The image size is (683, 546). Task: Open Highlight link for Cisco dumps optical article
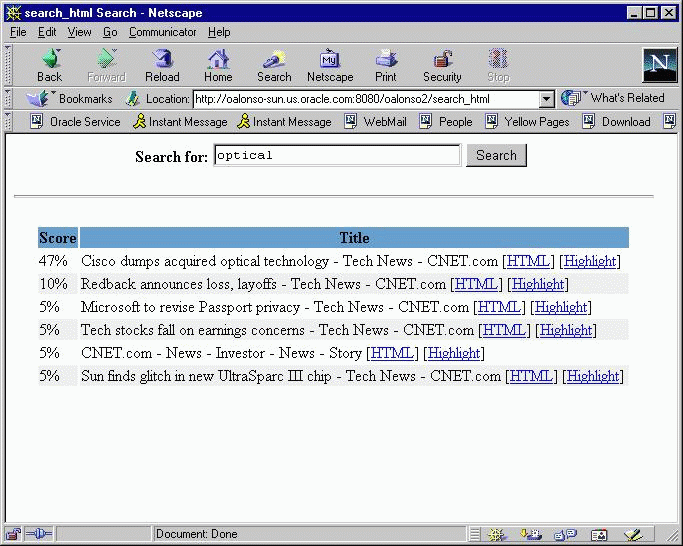pos(590,261)
